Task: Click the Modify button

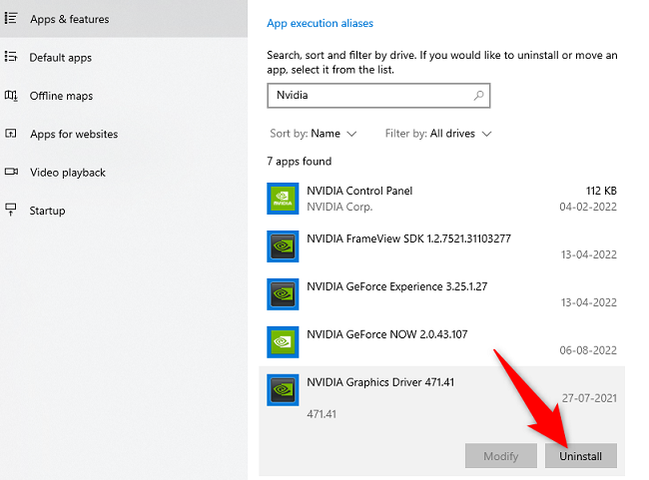Action: tap(501, 456)
